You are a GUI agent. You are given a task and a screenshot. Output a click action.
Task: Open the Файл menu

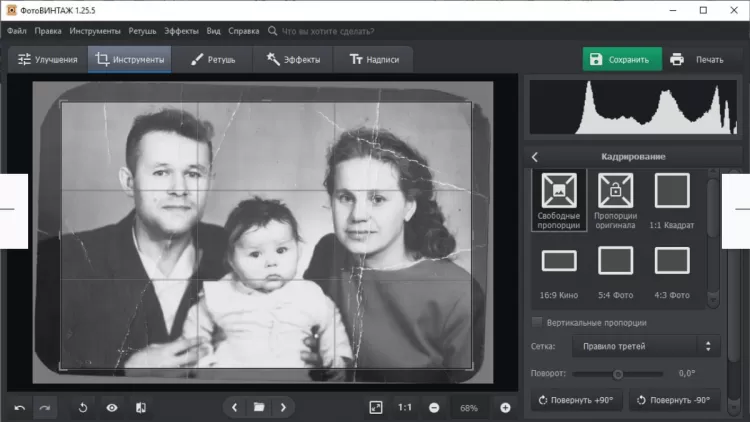(17, 31)
